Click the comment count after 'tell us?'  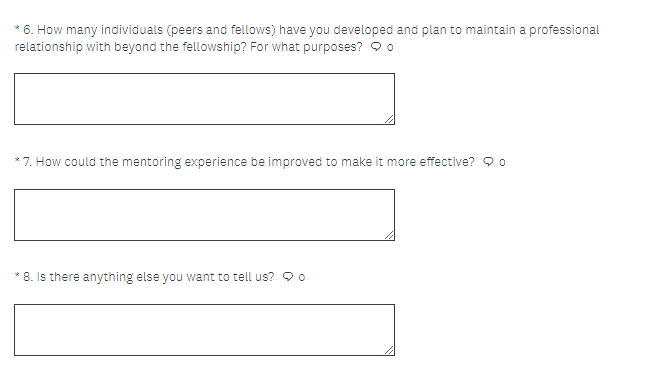[x=302, y=277]
